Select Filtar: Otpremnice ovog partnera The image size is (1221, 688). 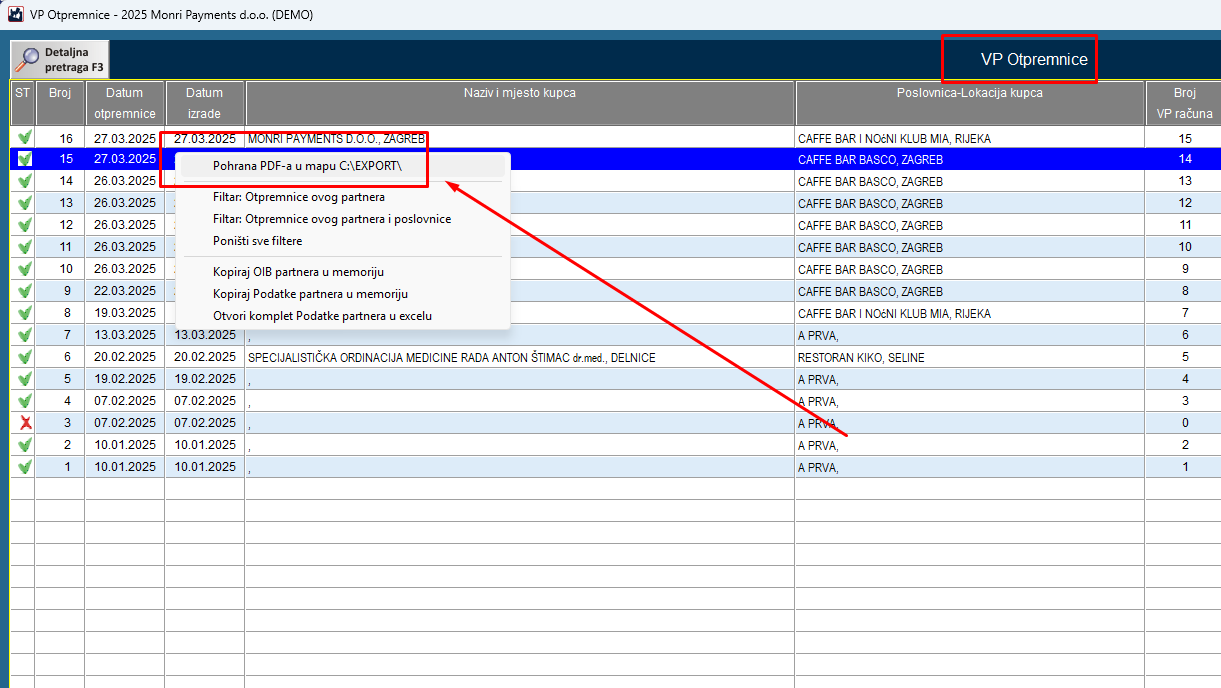point(343,197)
